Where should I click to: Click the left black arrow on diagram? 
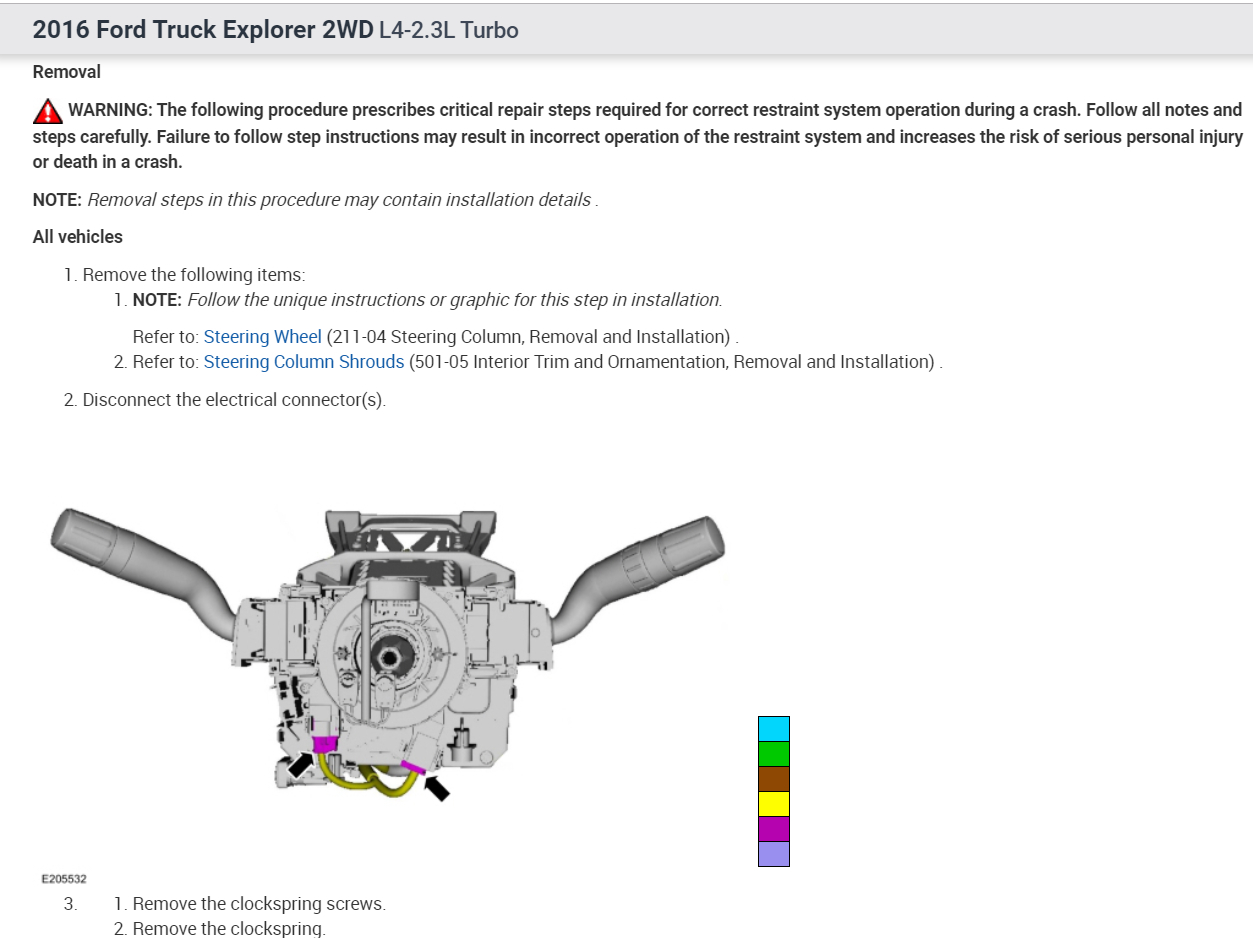click(300, 765)
